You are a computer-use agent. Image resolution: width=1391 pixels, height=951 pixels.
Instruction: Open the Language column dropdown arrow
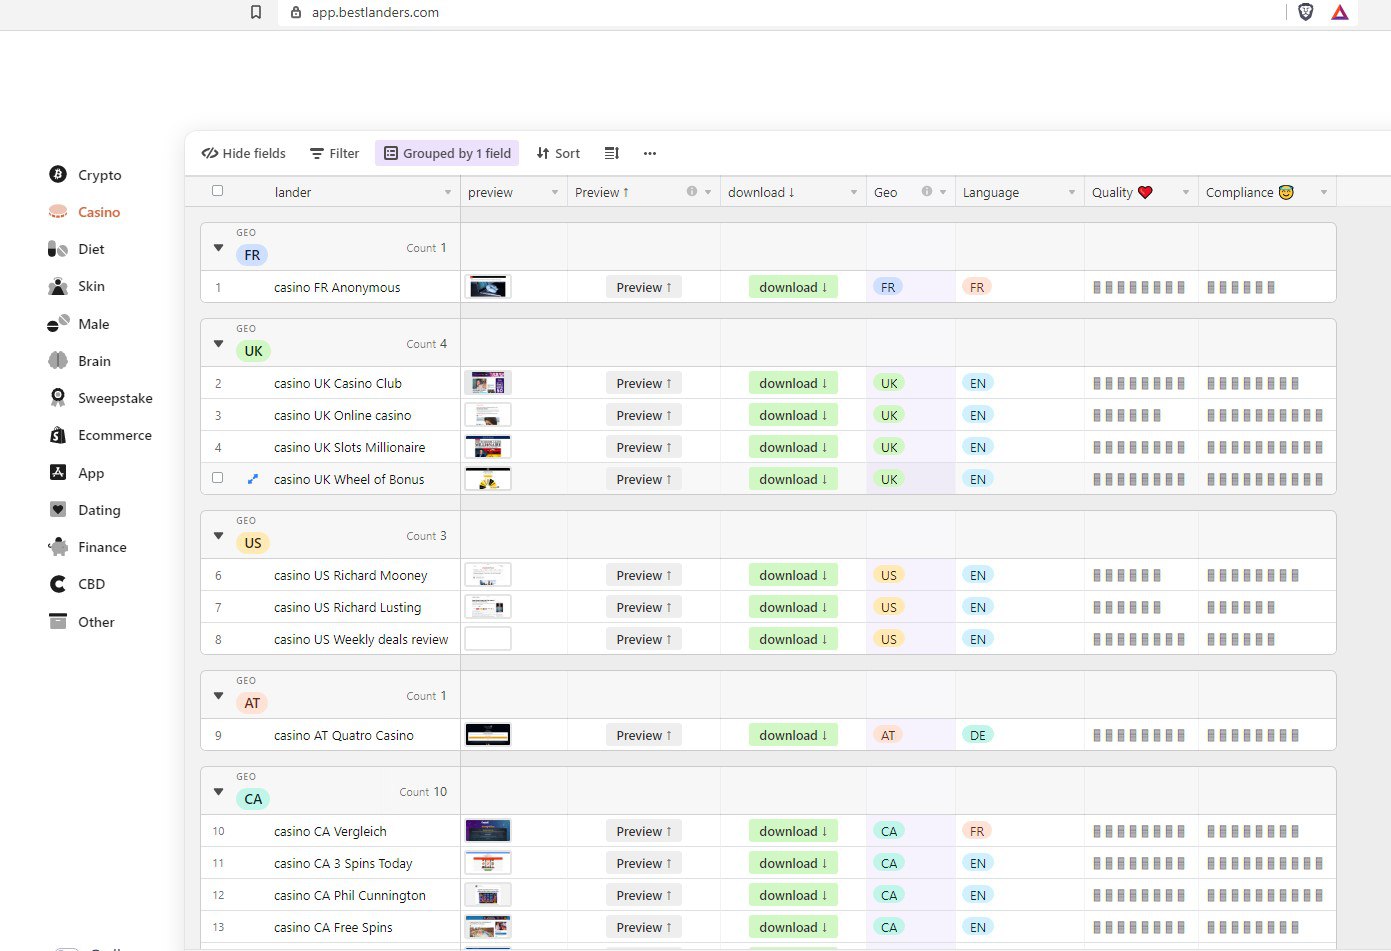[1072, 192]
